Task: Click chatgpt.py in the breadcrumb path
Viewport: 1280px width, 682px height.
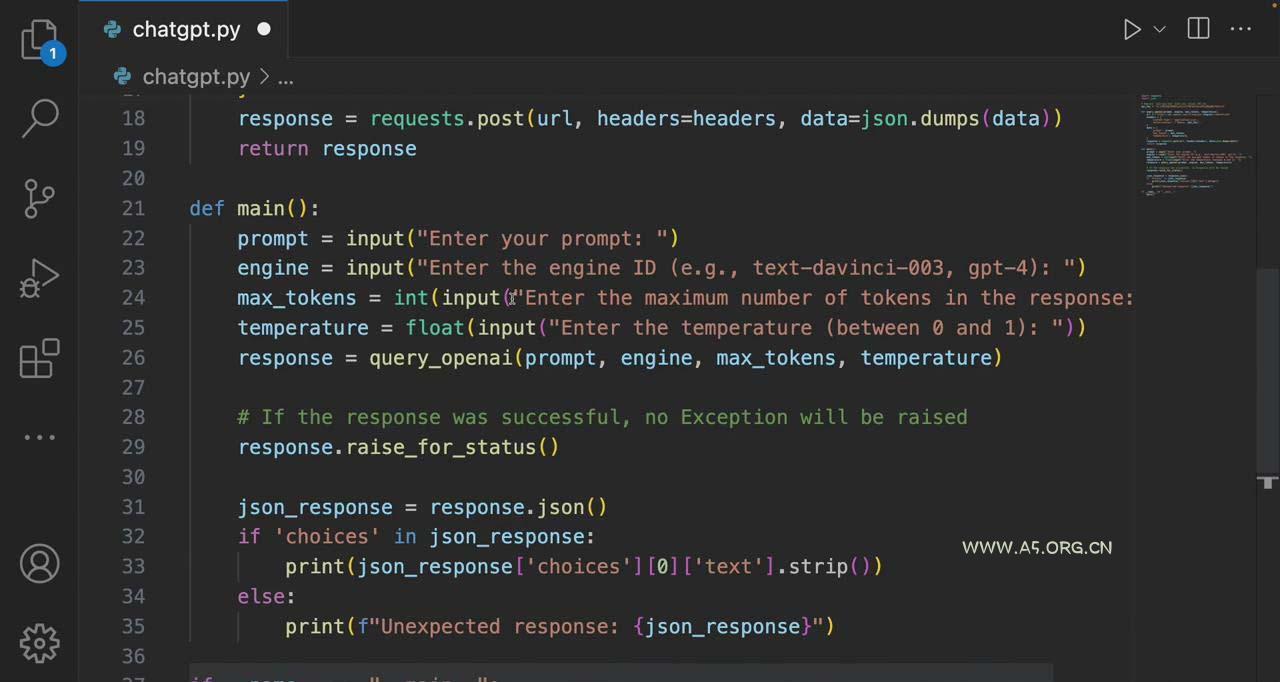Action: pos(196,77)
